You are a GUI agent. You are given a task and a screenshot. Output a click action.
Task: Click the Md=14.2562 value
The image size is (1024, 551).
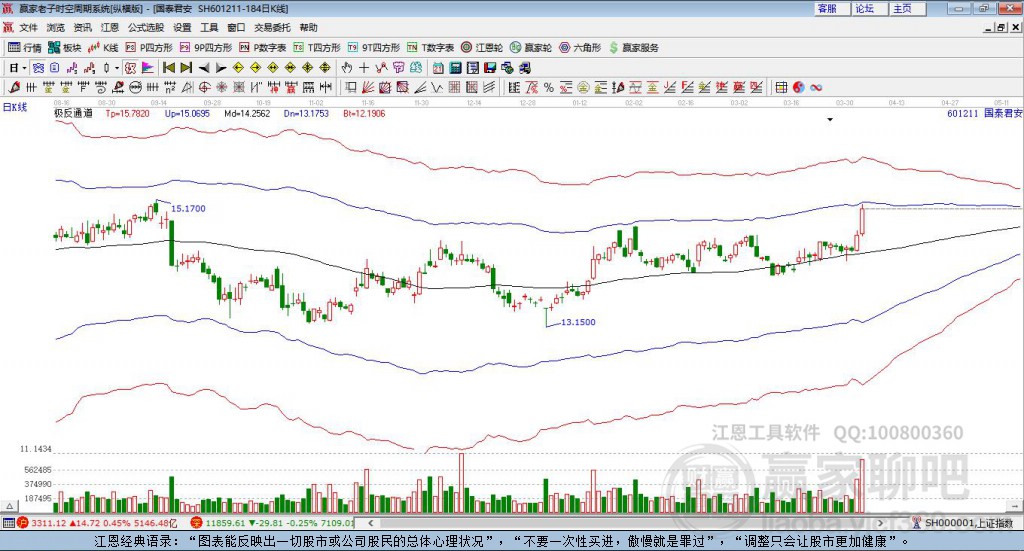247,113
